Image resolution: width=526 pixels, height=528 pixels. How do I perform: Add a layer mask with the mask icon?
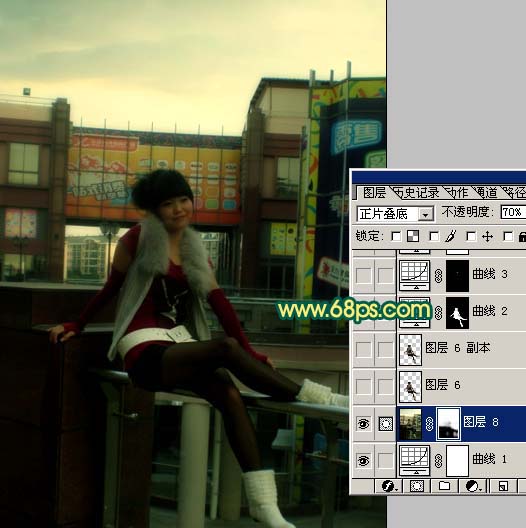coord(417,486)
